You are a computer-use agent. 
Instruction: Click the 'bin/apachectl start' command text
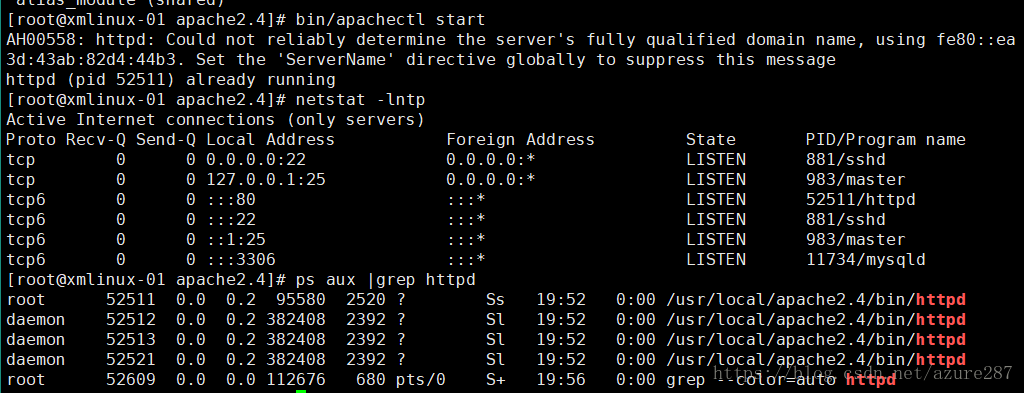click(x=391, y=20)
